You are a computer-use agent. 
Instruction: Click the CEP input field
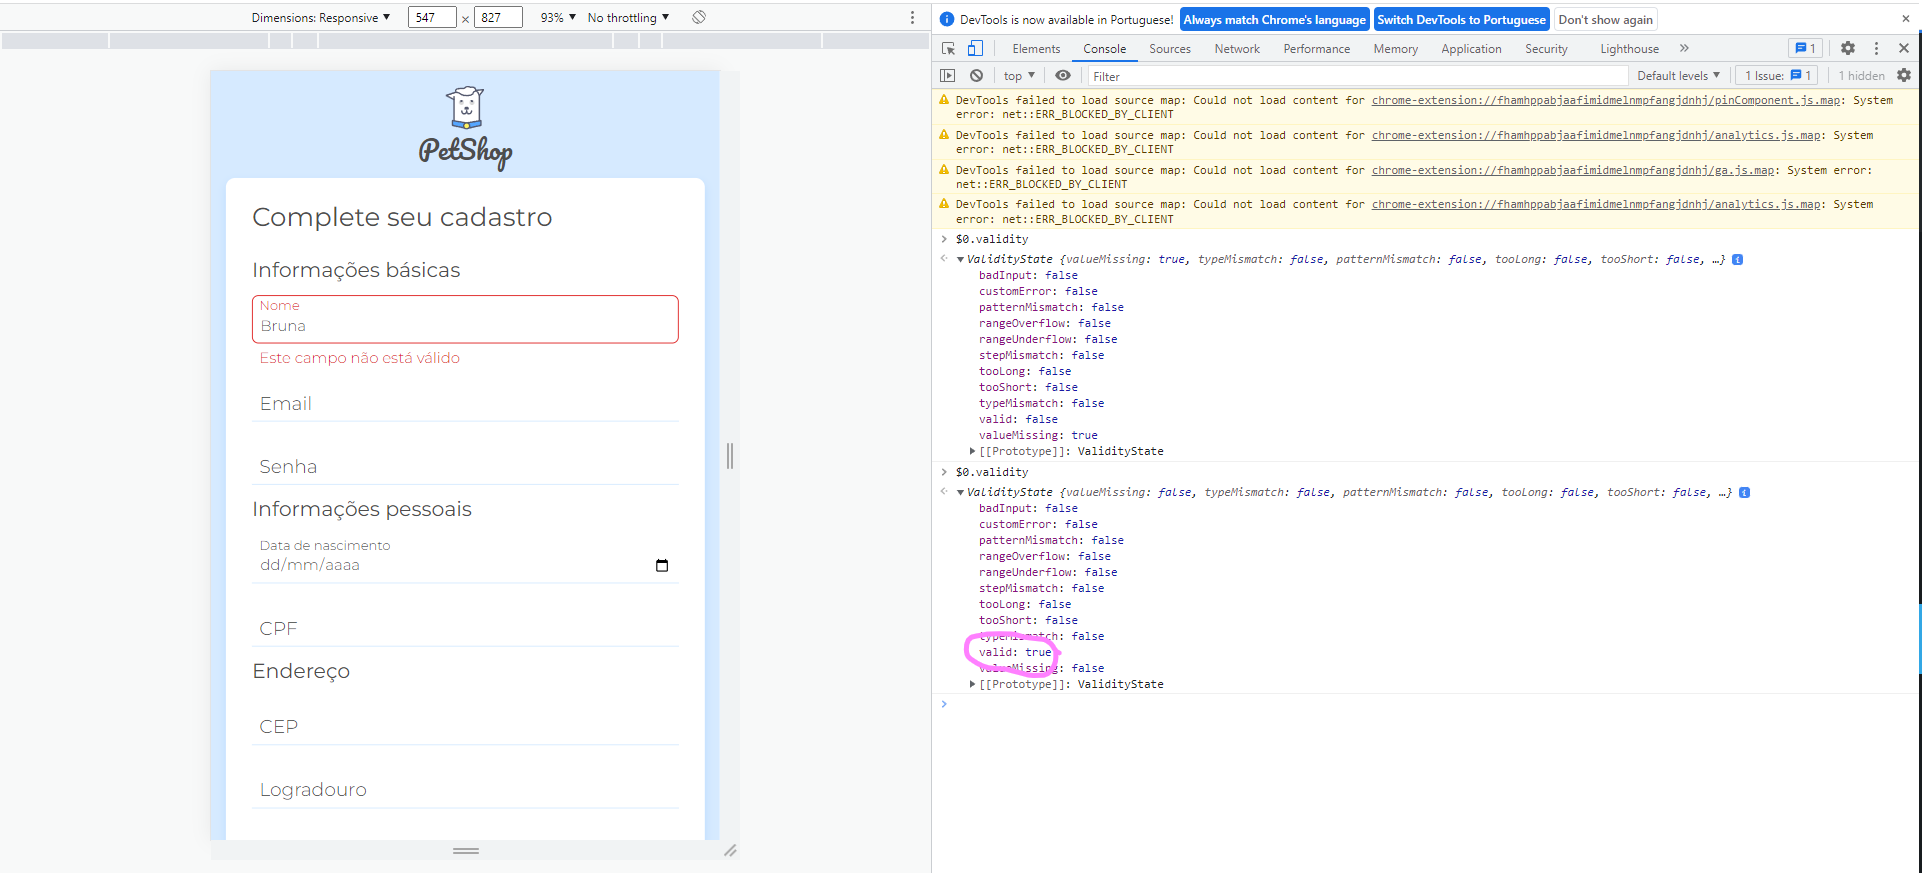tap(465, 726)
